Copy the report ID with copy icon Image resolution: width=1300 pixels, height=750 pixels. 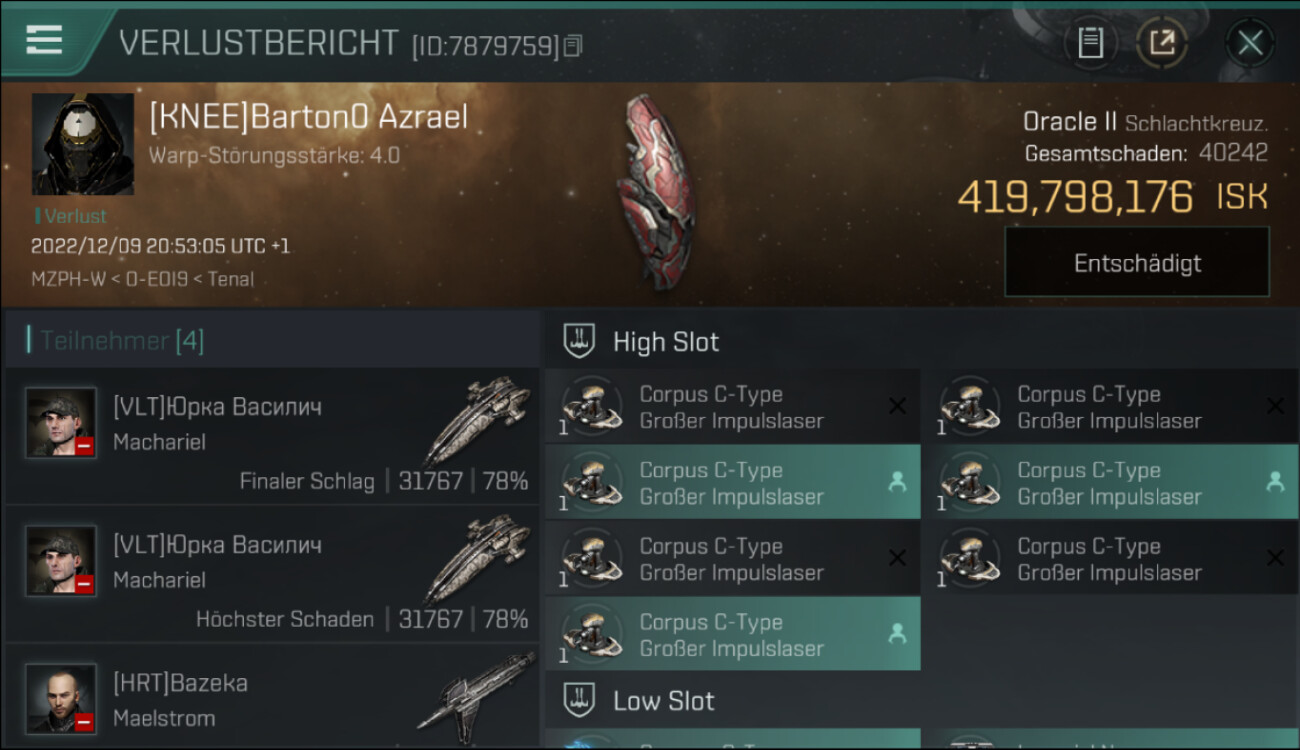tap(573, 46)
